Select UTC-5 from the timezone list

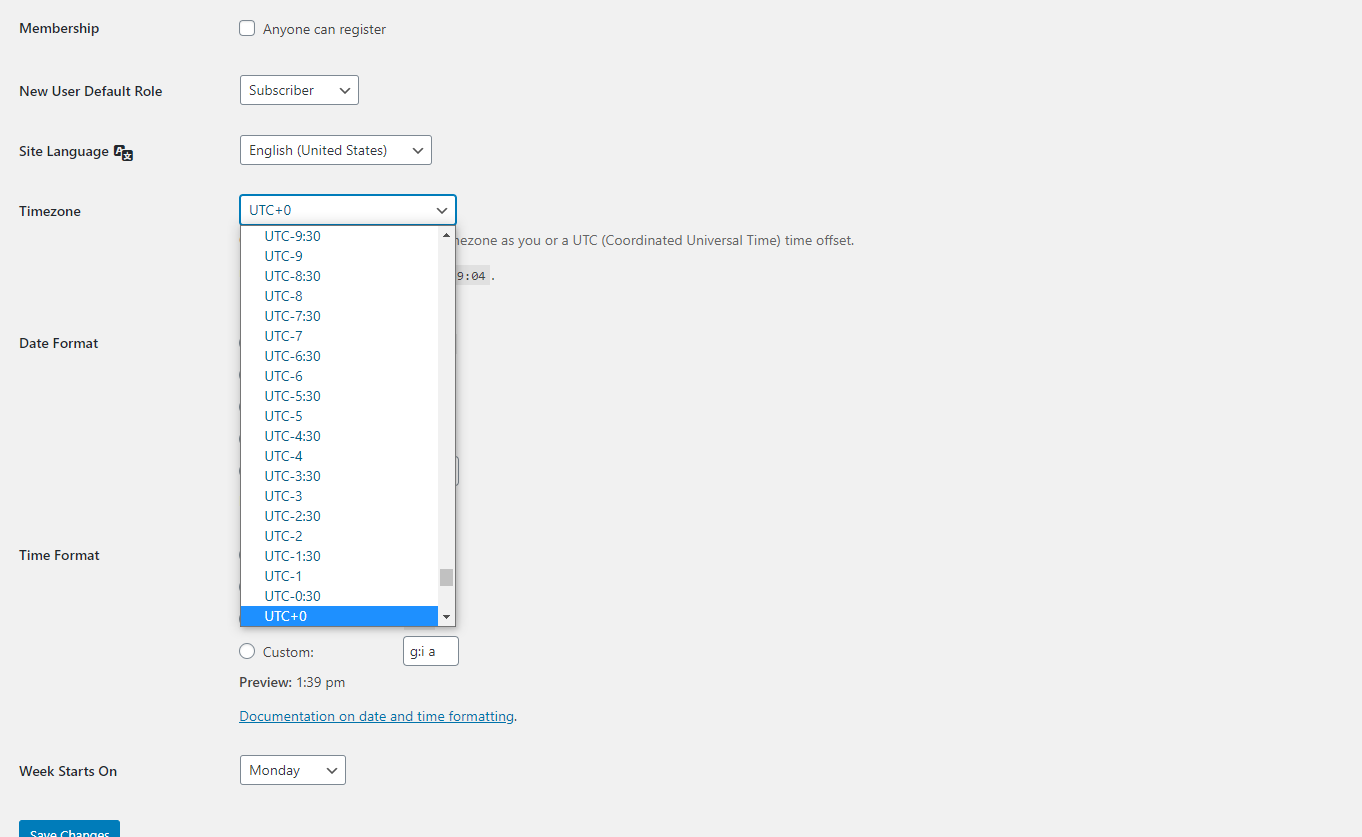click(283, 415)
